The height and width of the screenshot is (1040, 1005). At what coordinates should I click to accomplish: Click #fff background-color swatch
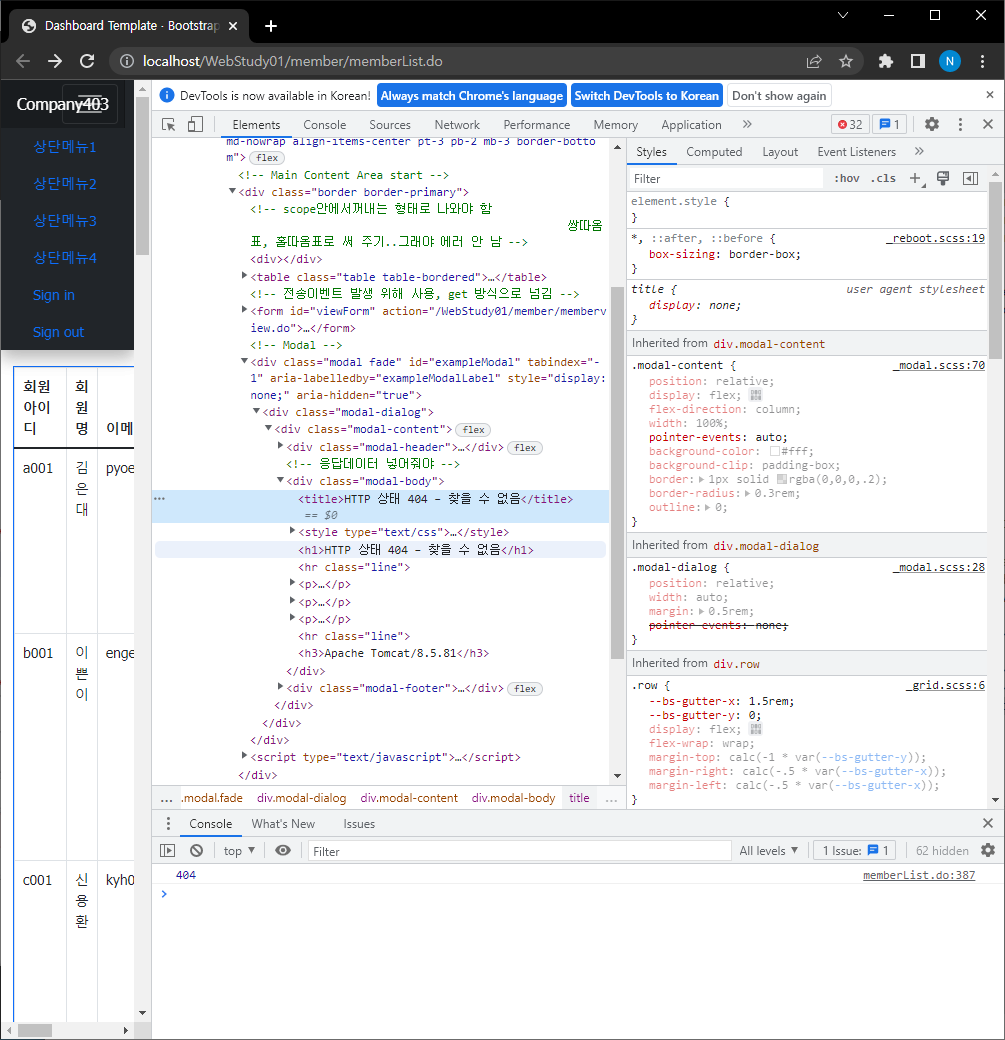tap(774, 452)
